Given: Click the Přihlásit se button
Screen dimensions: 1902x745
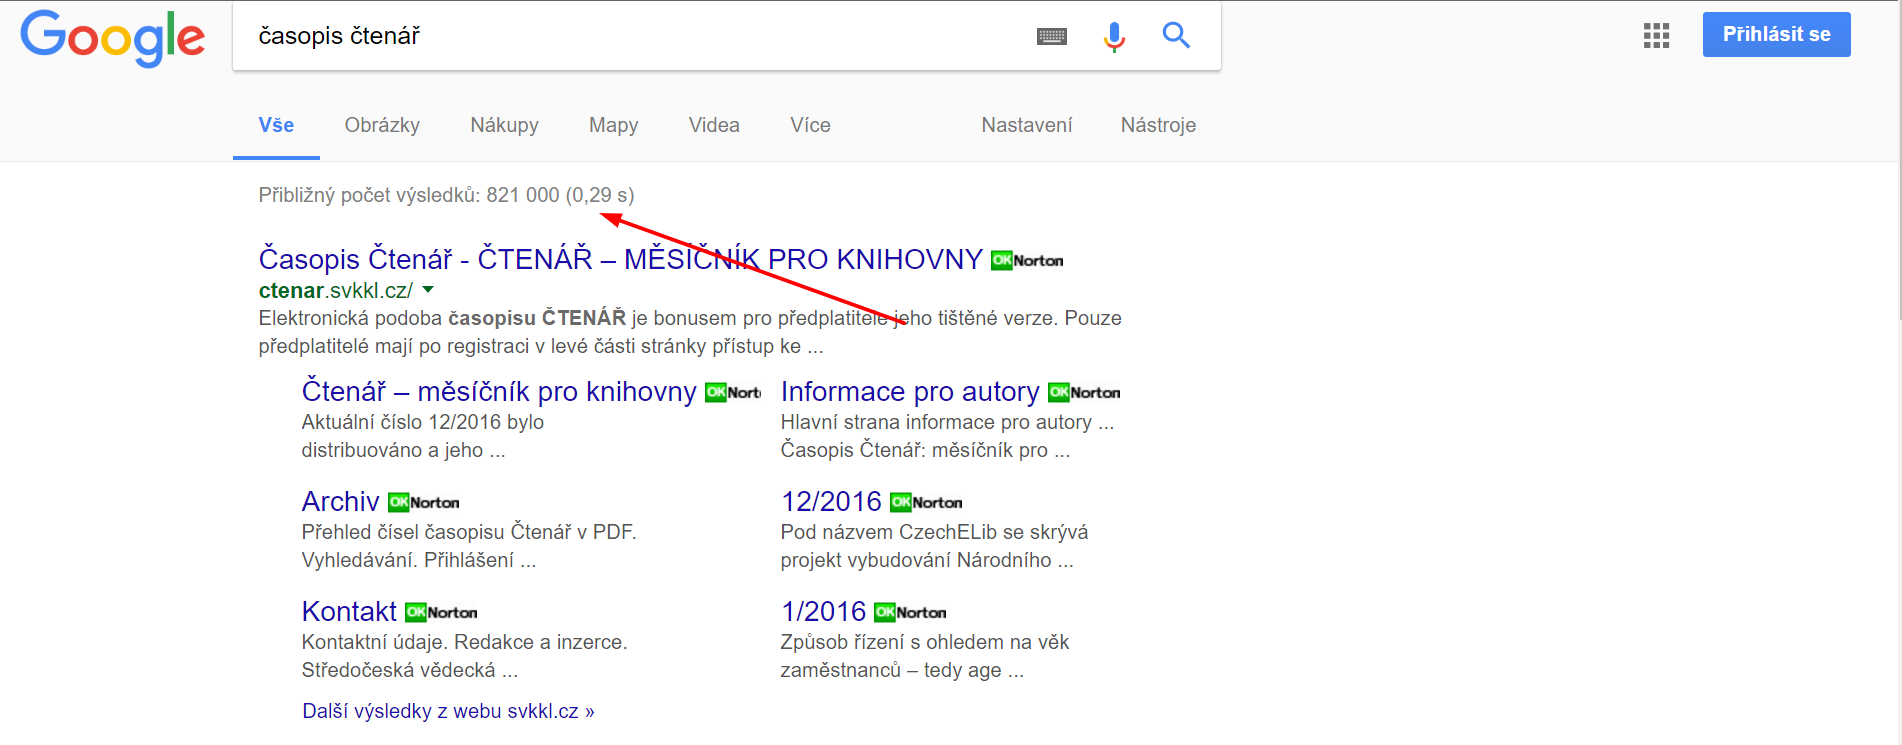Looking at the screenshot, I should click(x=1776, y=34).
